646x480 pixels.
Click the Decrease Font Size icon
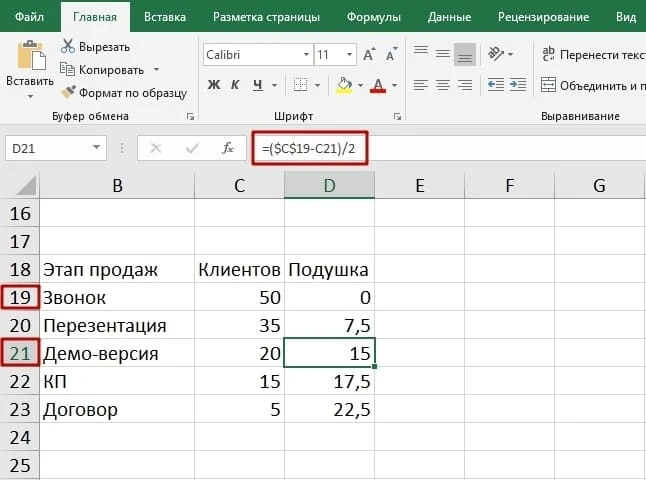[391, 54]
